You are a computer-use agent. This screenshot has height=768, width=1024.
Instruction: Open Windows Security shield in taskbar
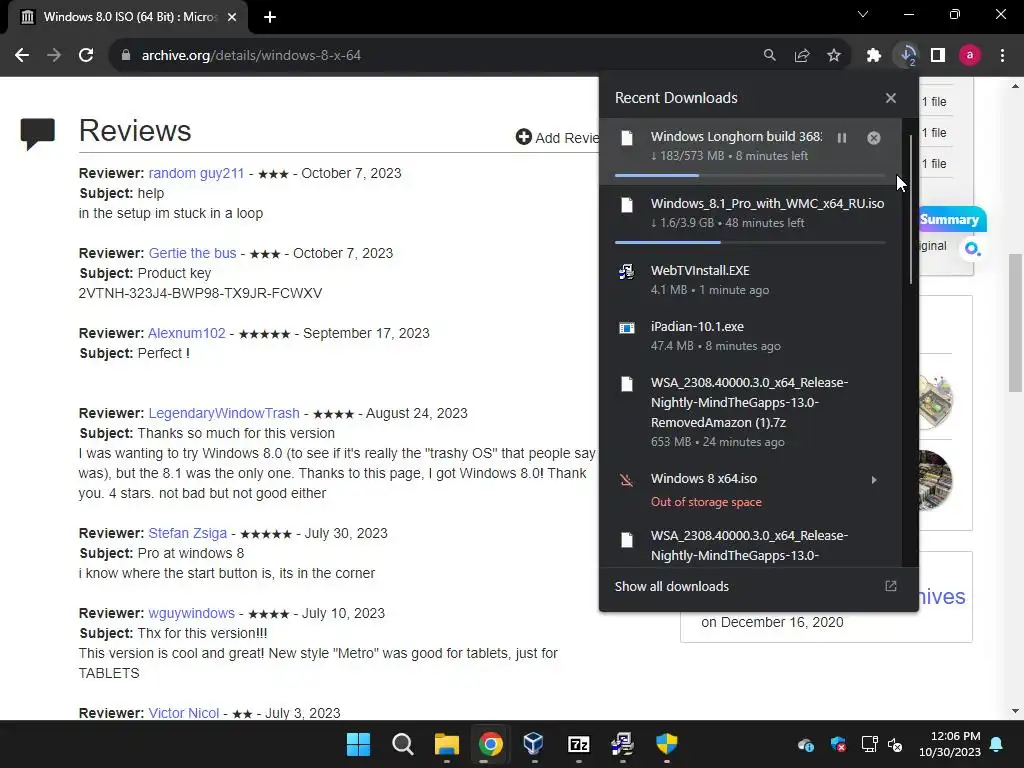click(x=667, y=744)
